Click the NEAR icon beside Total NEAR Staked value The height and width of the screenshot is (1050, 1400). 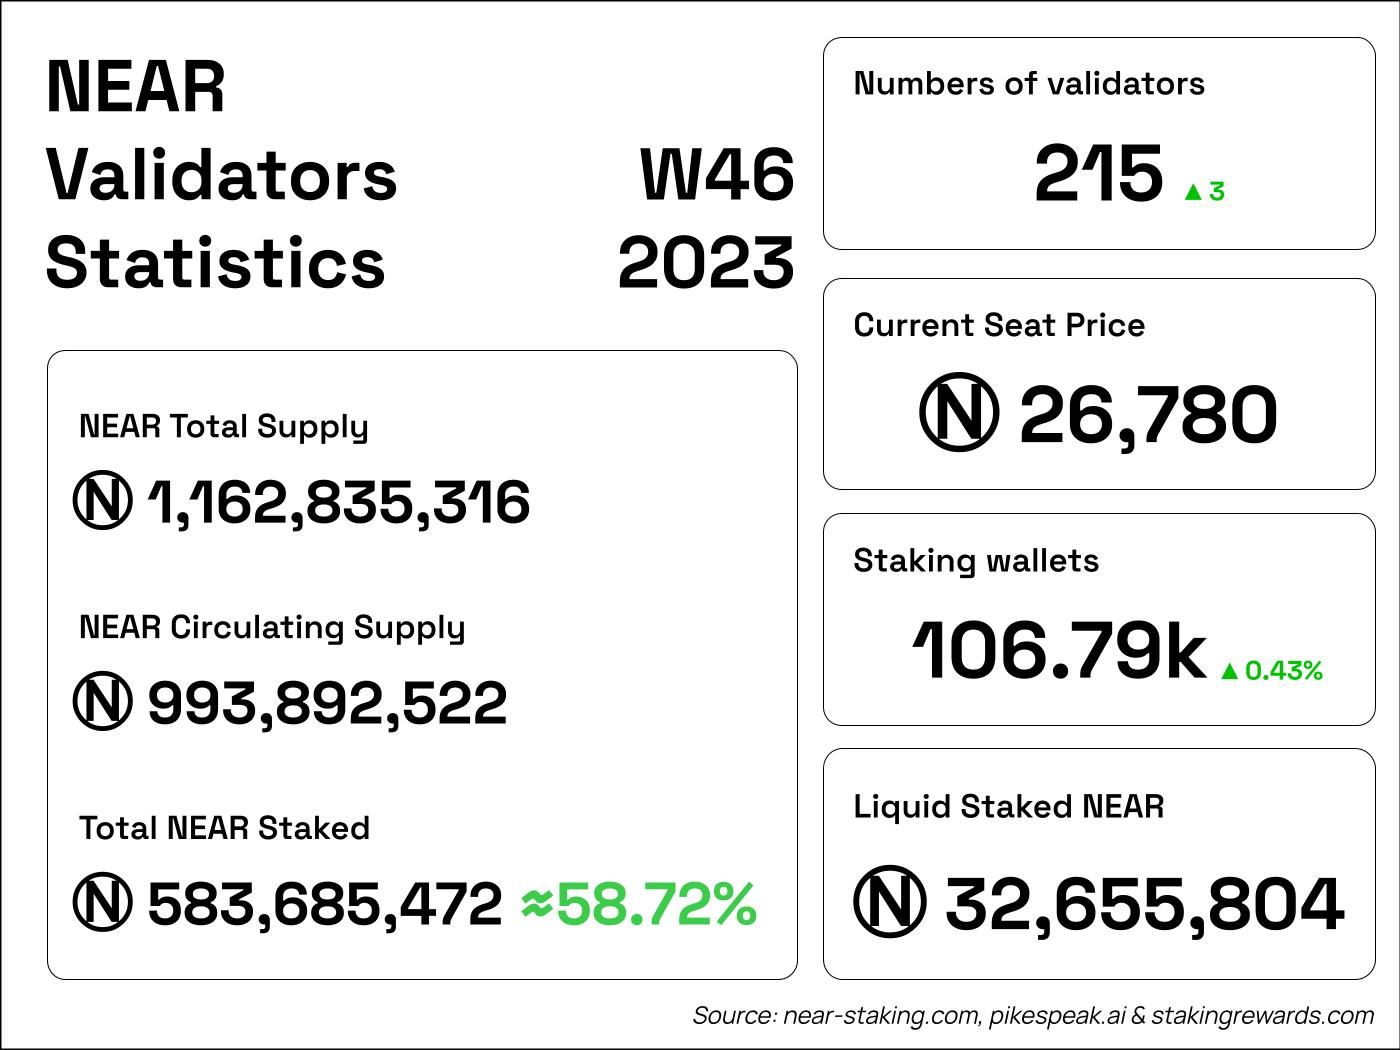click(x=102, y=903)
